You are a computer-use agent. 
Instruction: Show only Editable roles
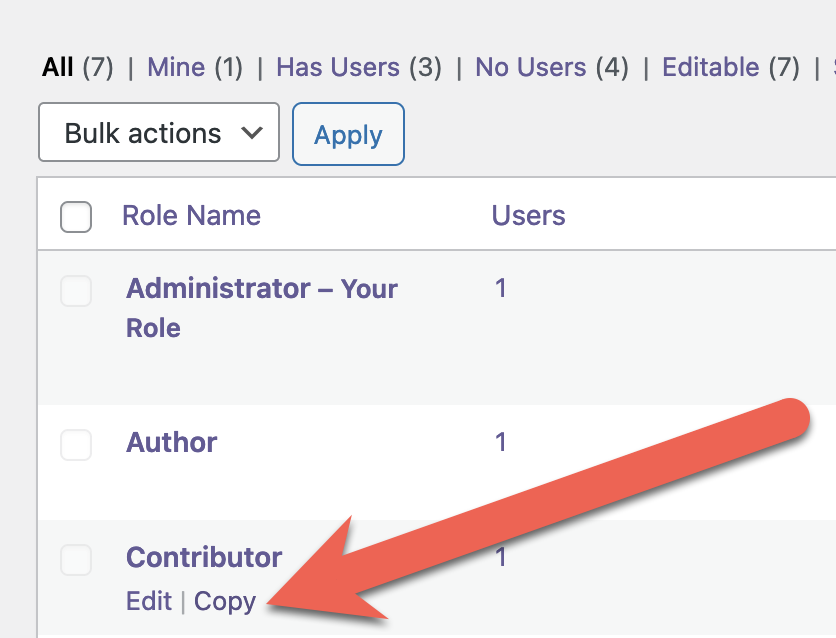711,67
